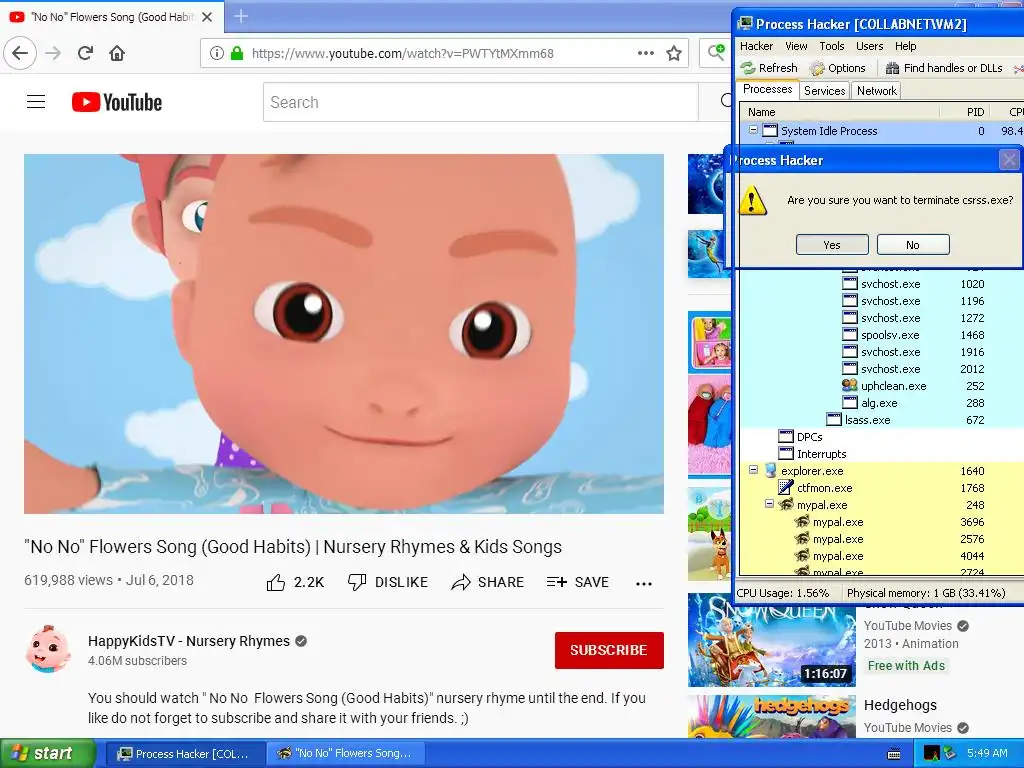The height and width of the screenshot is (768, 1024).
Task: Select the spoolsv.exe process row
Action: tap(880, 335)
